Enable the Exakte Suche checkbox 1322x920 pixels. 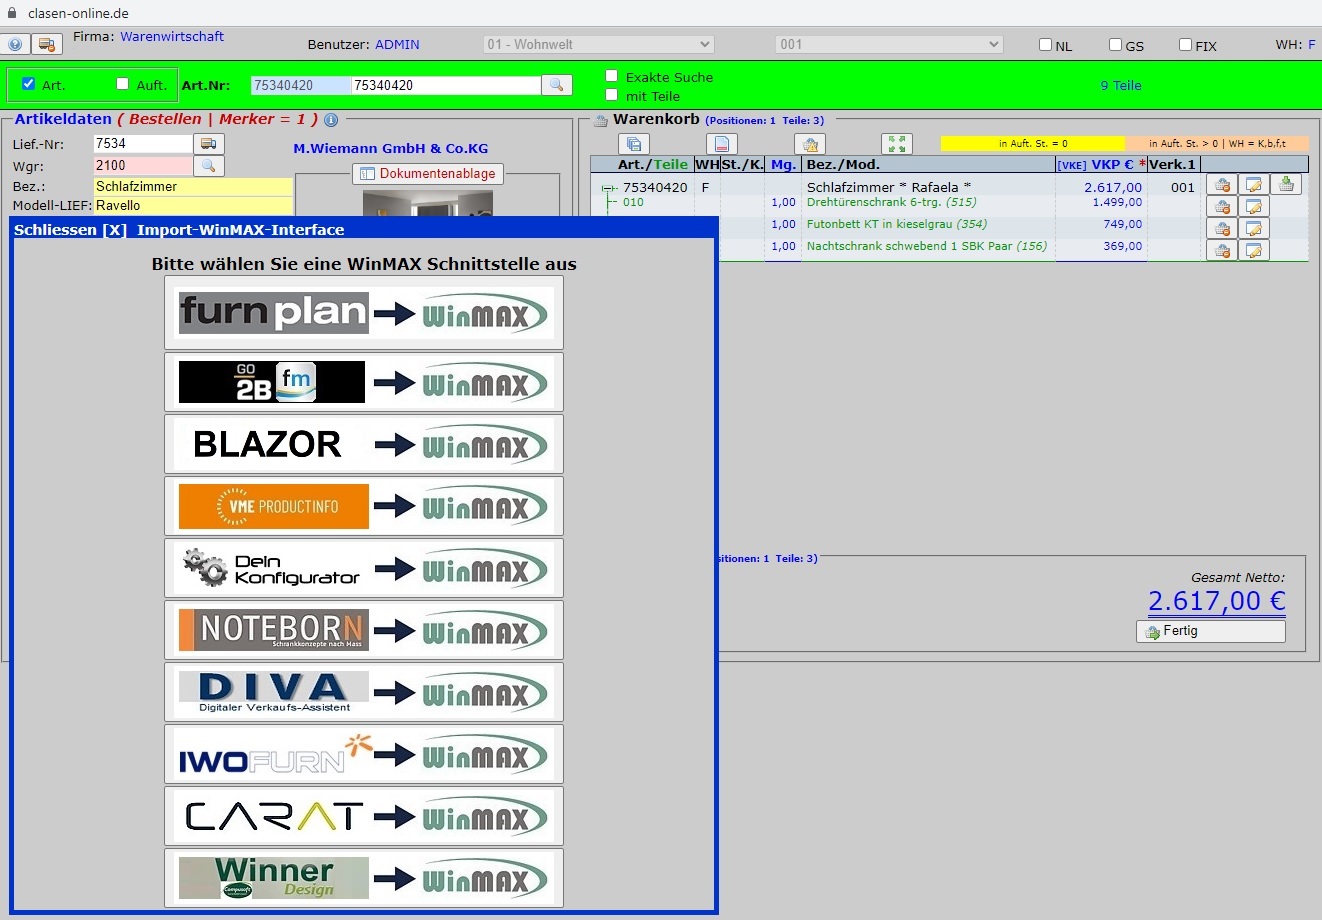click(x=612, y=76)
